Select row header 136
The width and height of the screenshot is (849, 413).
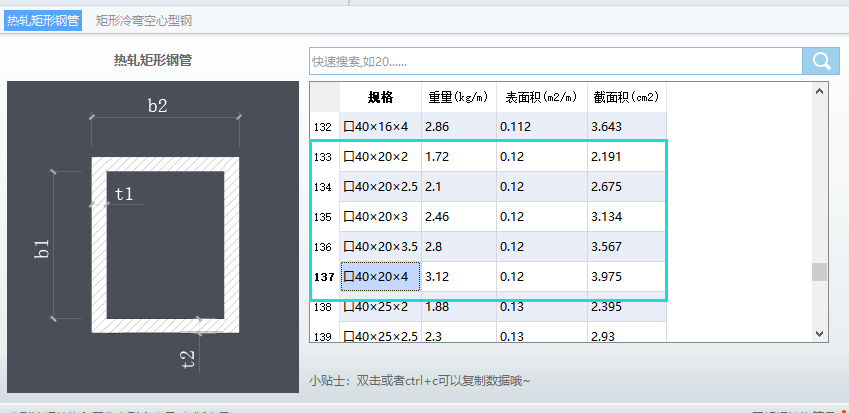[x=325, y=247]
